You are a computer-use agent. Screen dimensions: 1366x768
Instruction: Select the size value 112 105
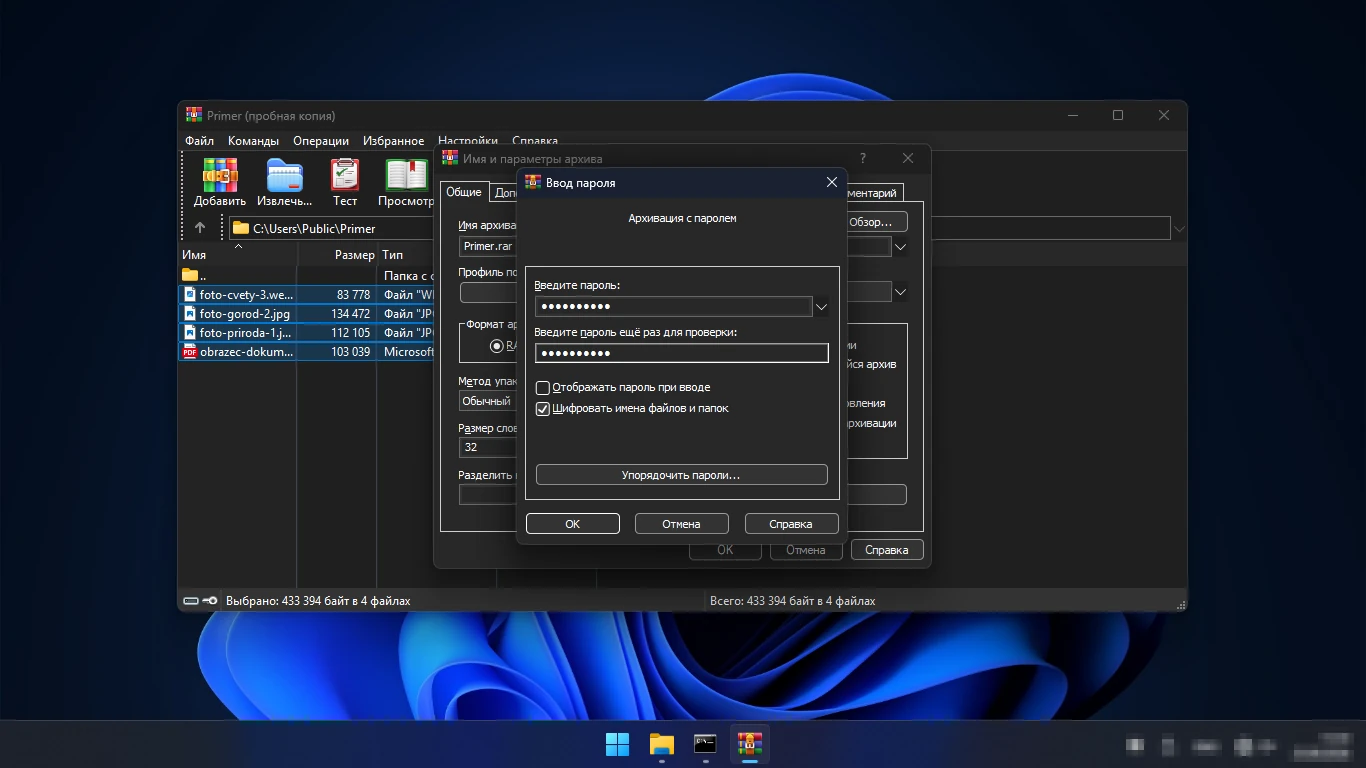[351, 333]
